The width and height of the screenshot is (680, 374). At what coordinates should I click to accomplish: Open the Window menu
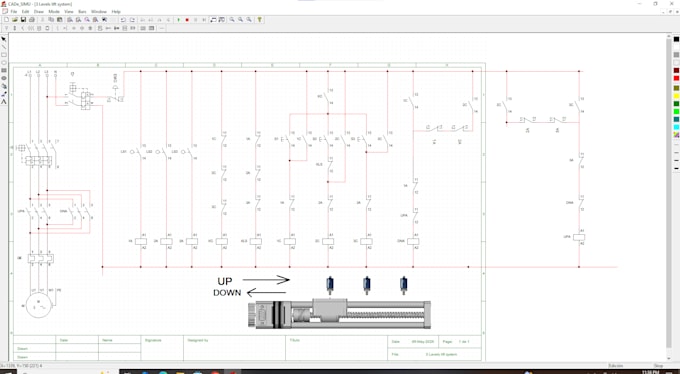coord(98,12)
